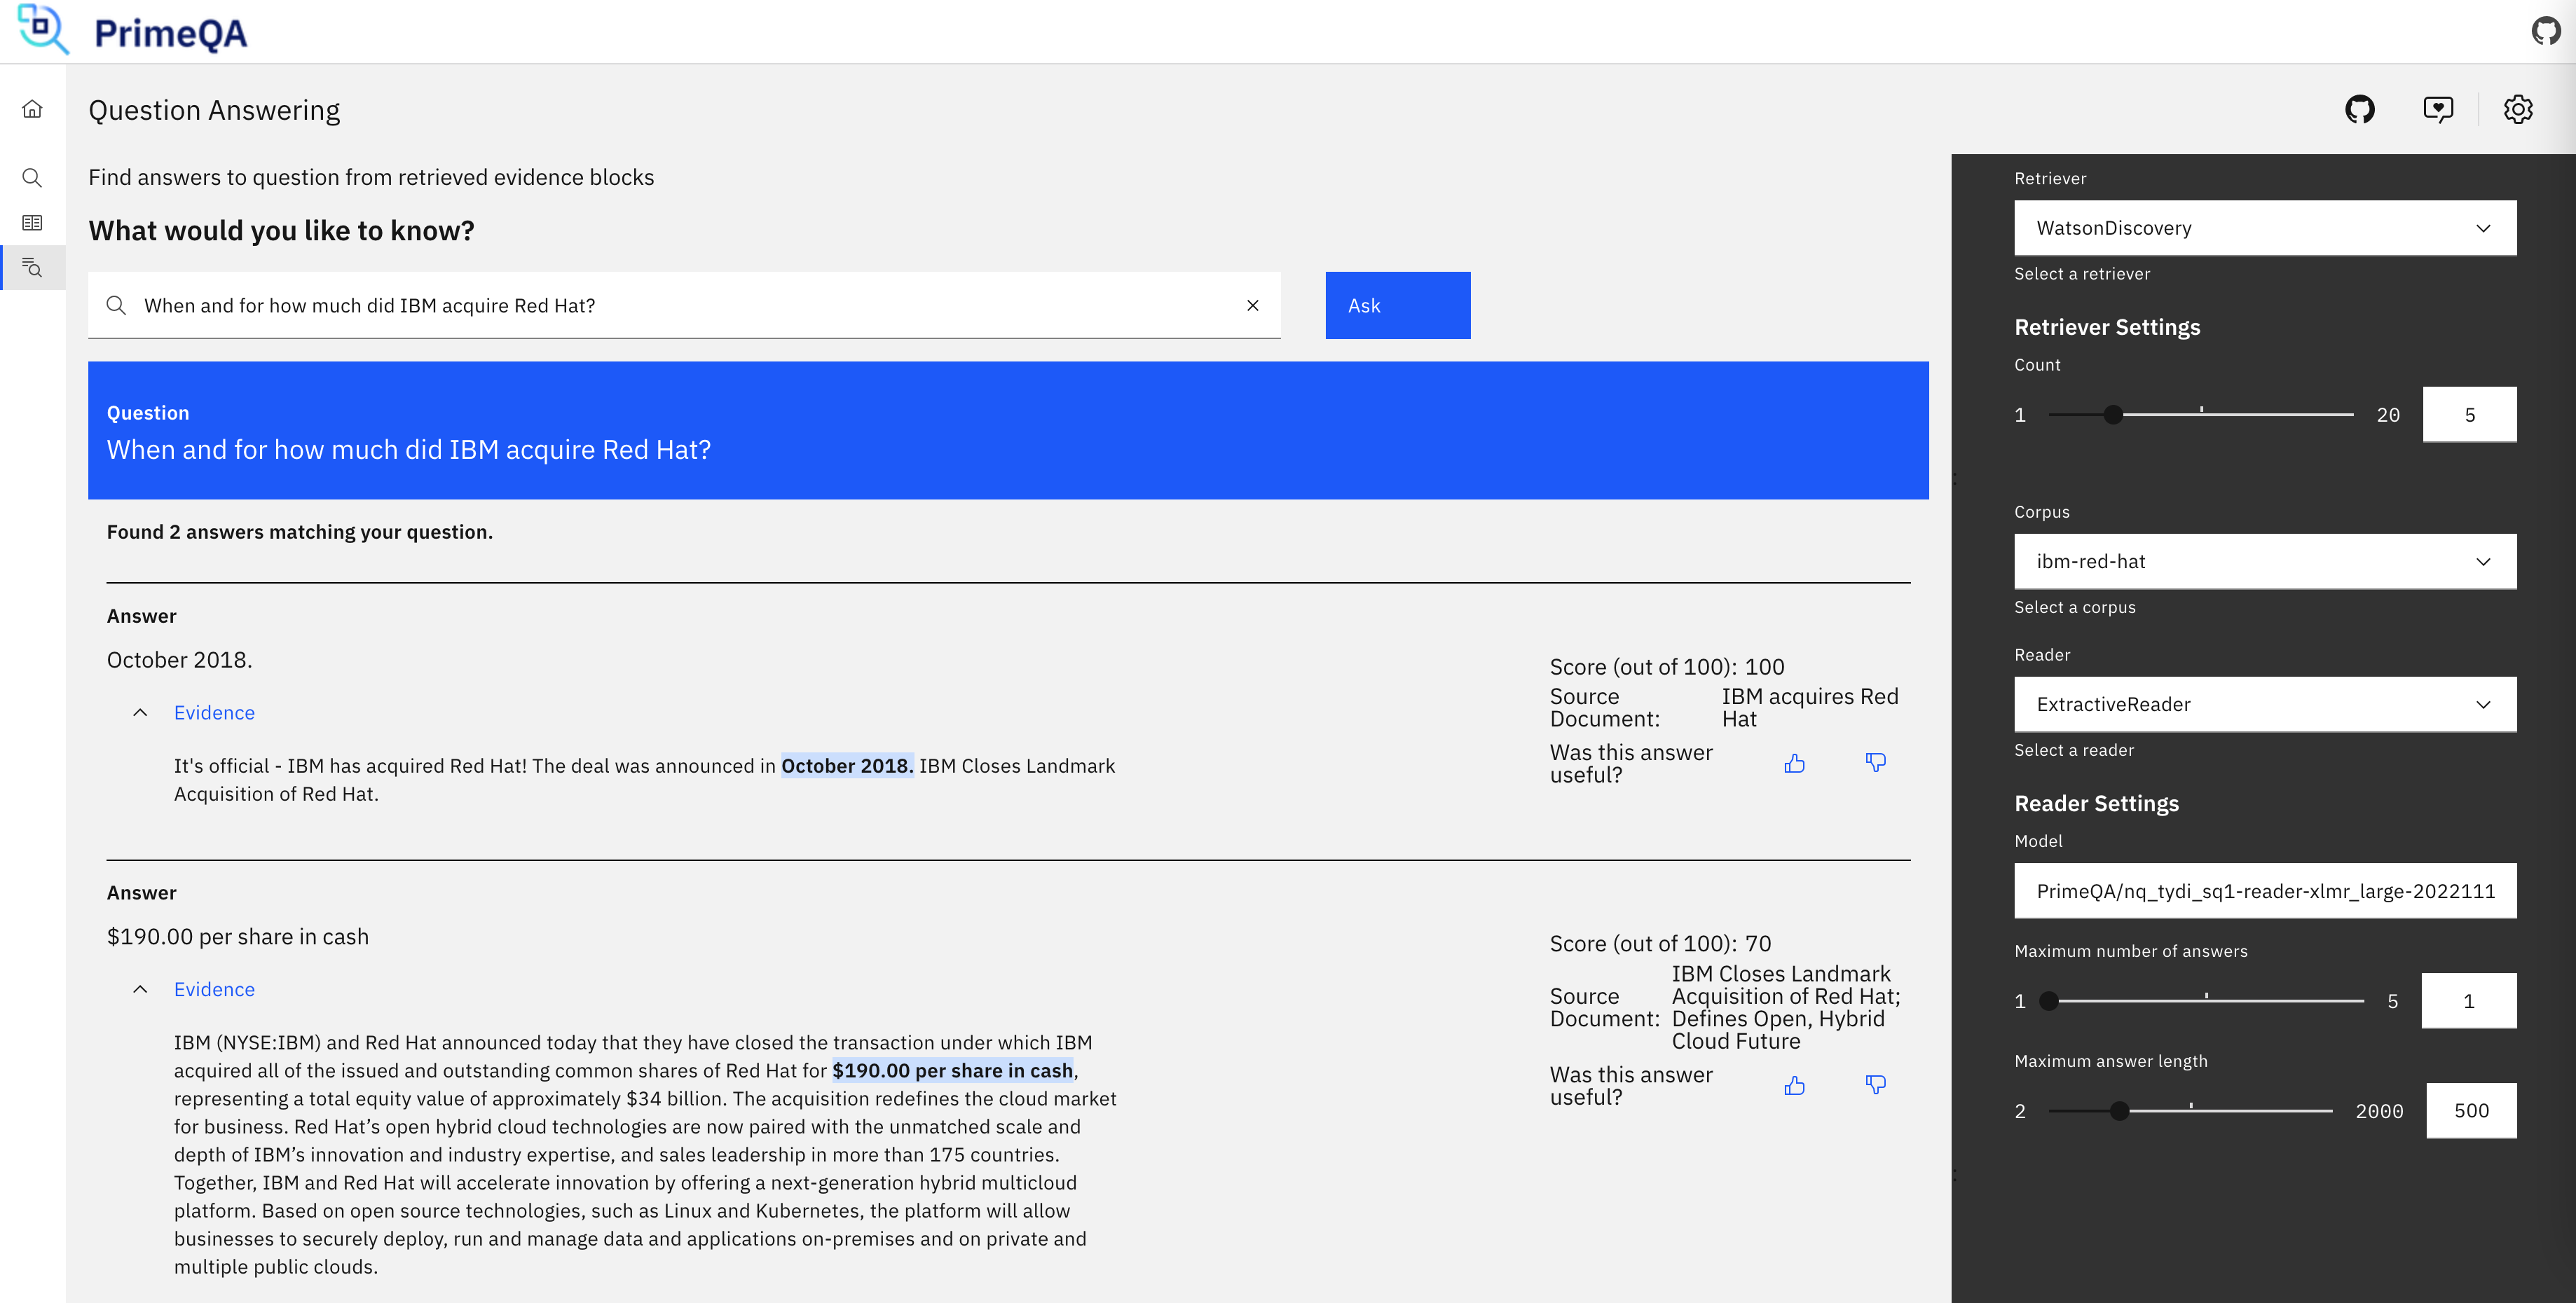Open the home icon in sidebar
The height and width of the screenshot is (1303, 2576).
tap(32, 109)
